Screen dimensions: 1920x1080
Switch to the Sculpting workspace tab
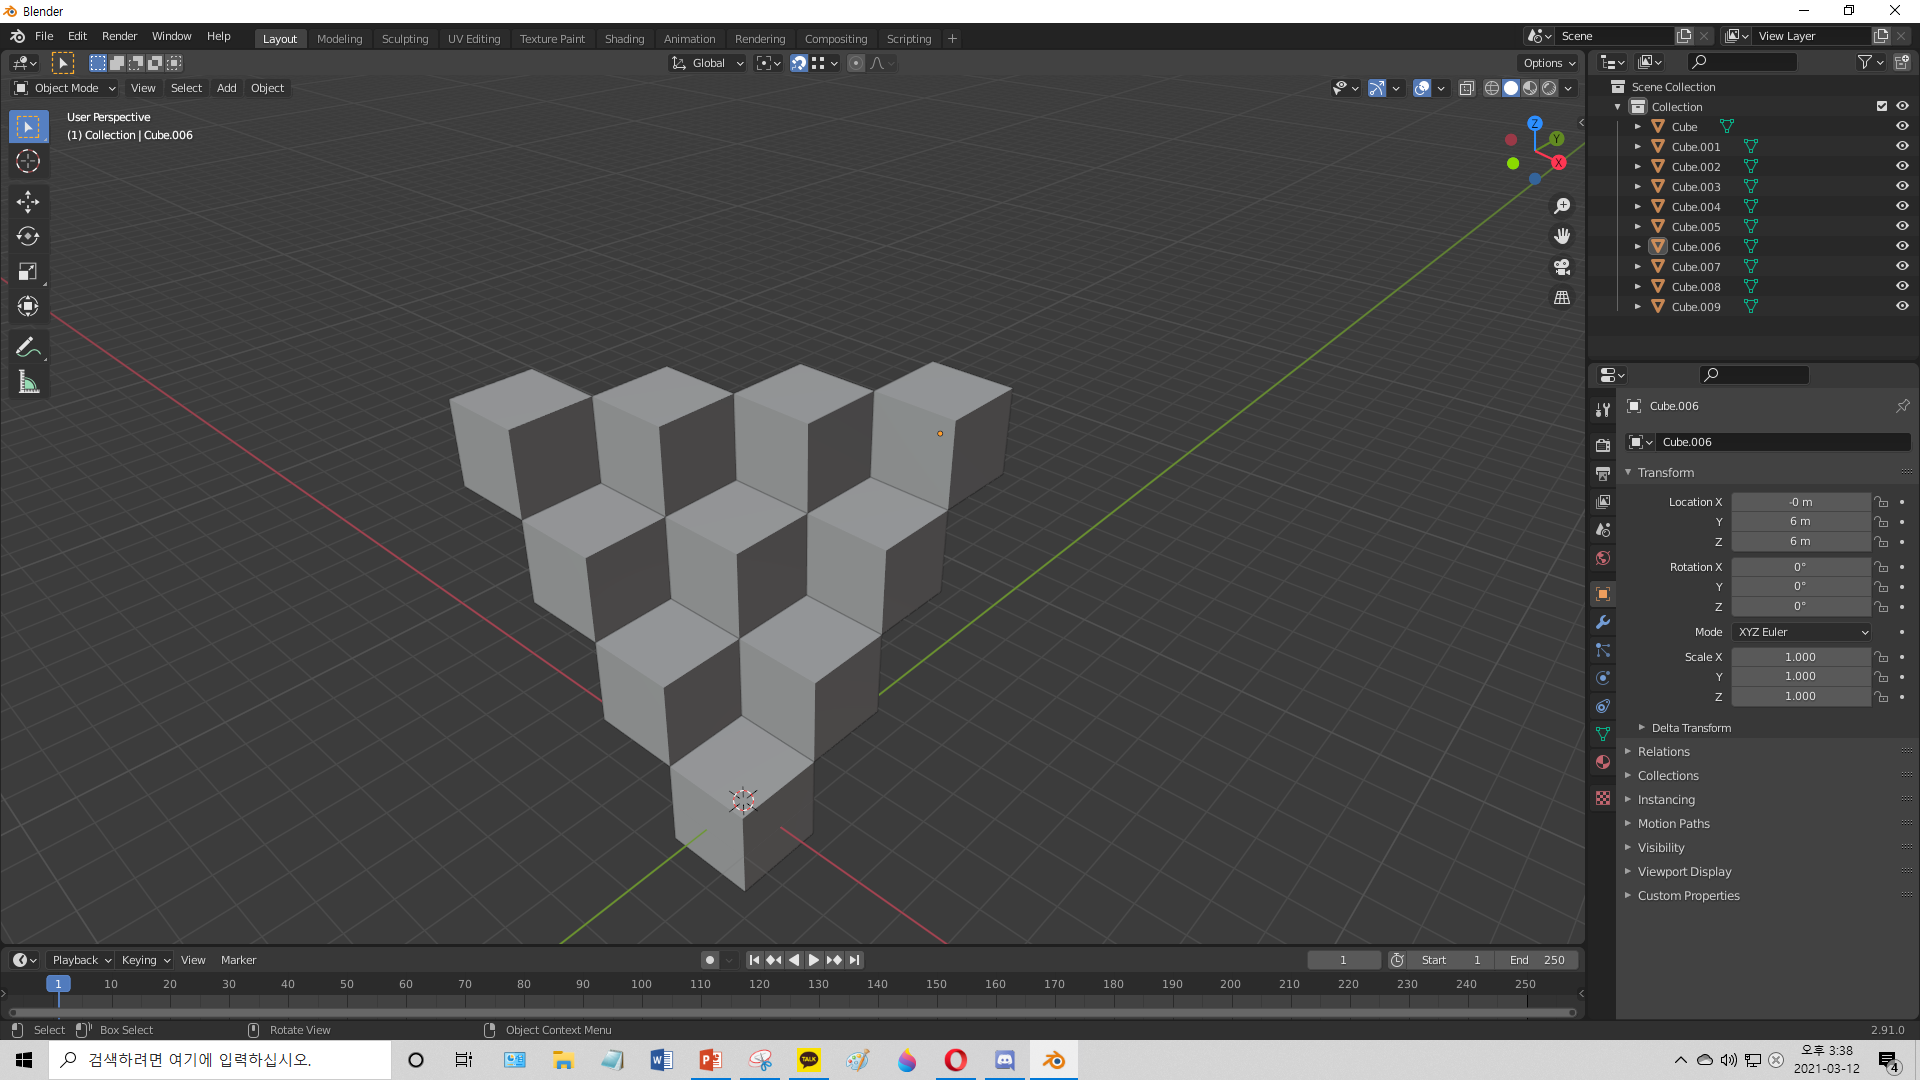(x=404, y=39)
